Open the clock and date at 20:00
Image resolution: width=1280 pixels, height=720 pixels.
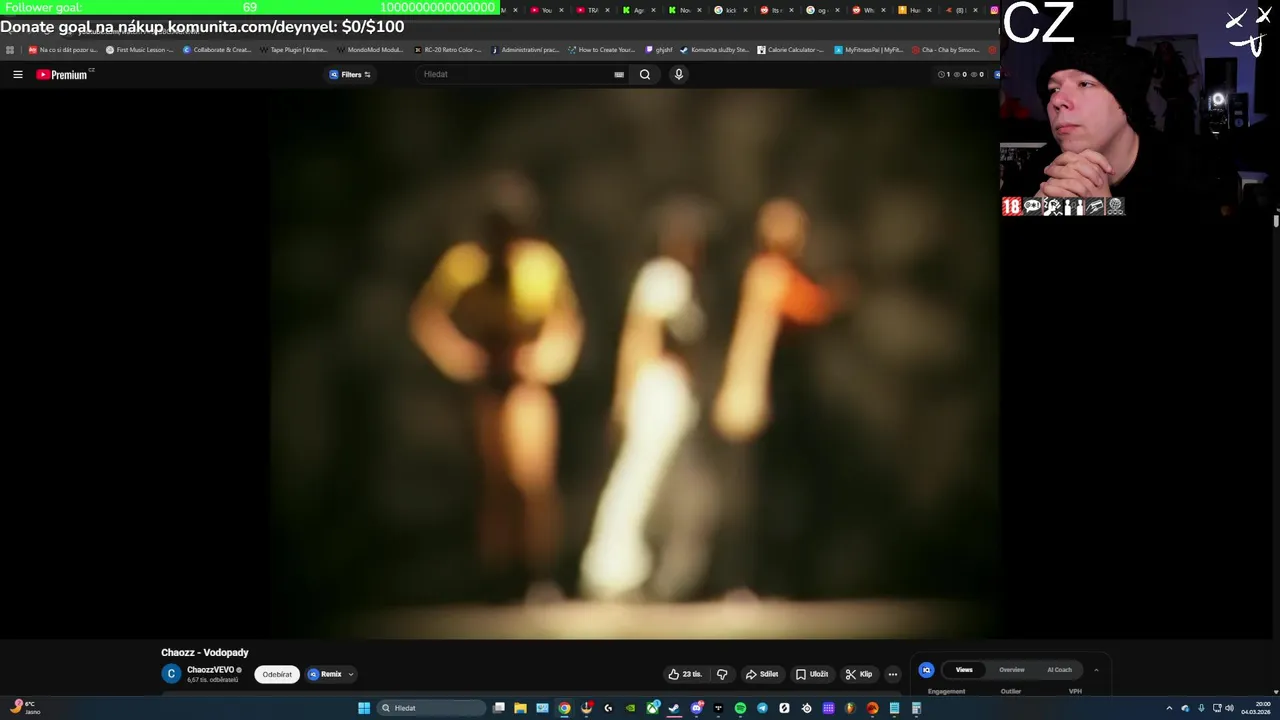(x=1255, y=708)
